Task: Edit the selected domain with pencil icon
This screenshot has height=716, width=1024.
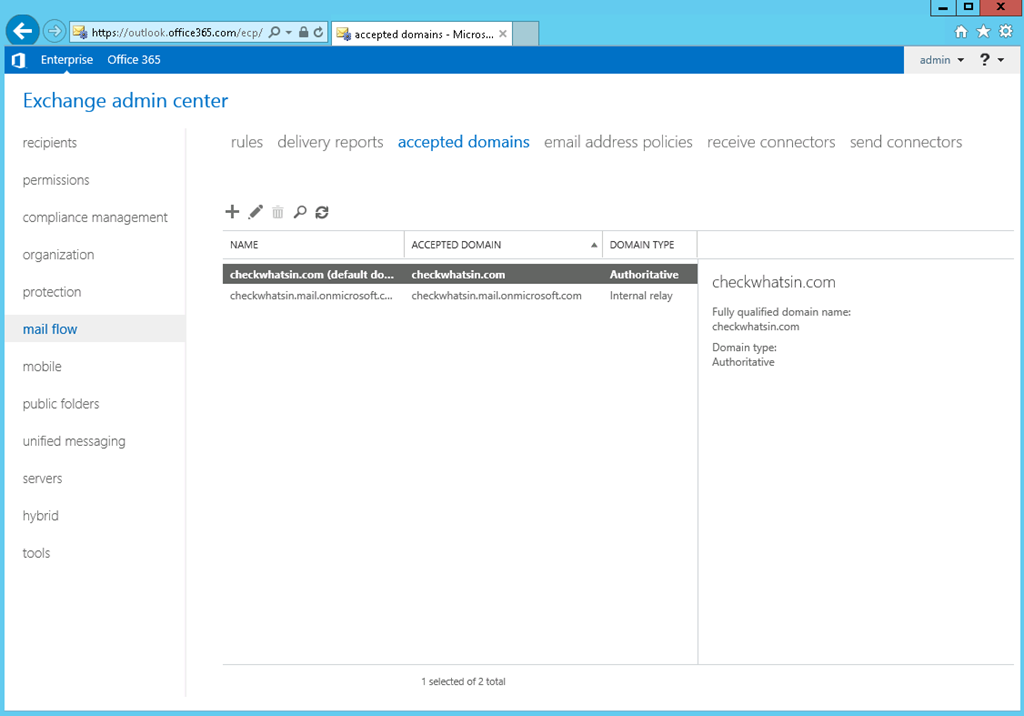Action: (x=255, y=212)
